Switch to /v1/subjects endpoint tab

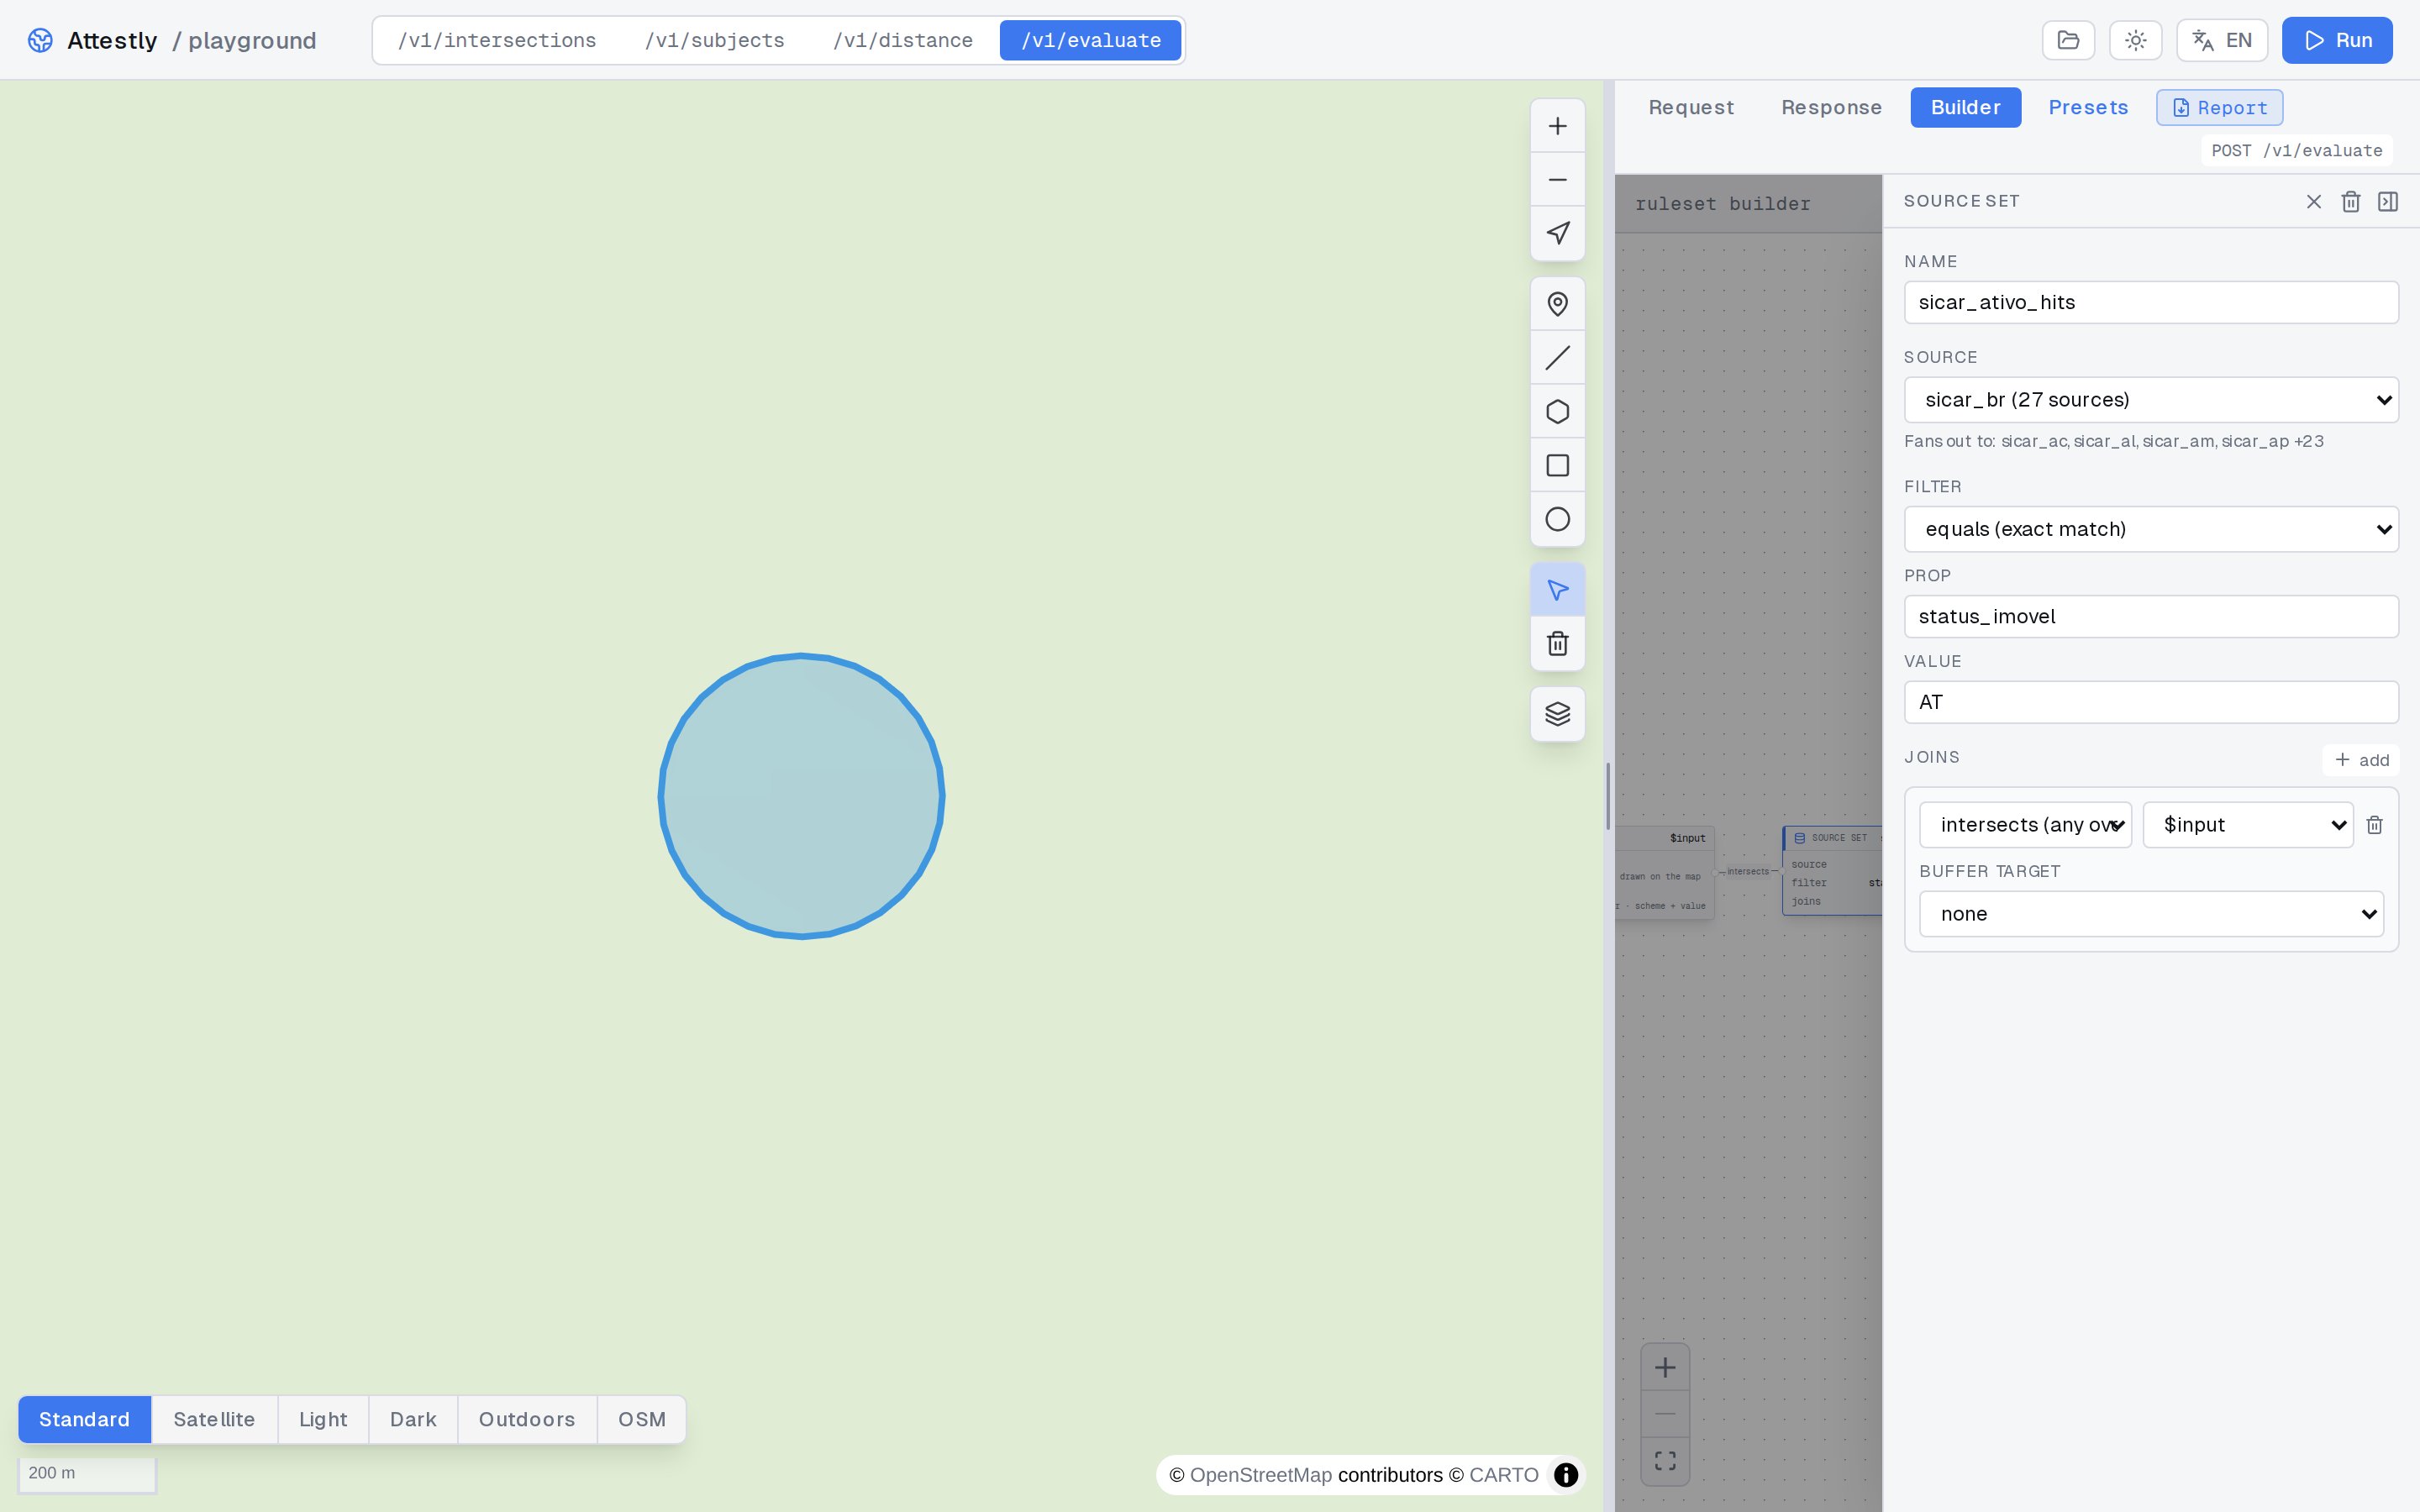pyautogui.click(x=714, y=40)
